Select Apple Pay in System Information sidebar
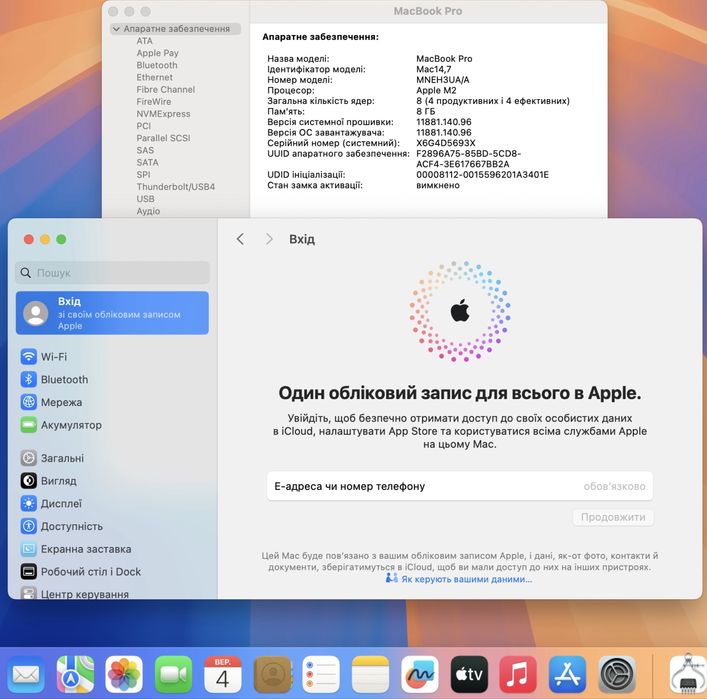The width and height of the screenshot is (707, 699). 157,53
